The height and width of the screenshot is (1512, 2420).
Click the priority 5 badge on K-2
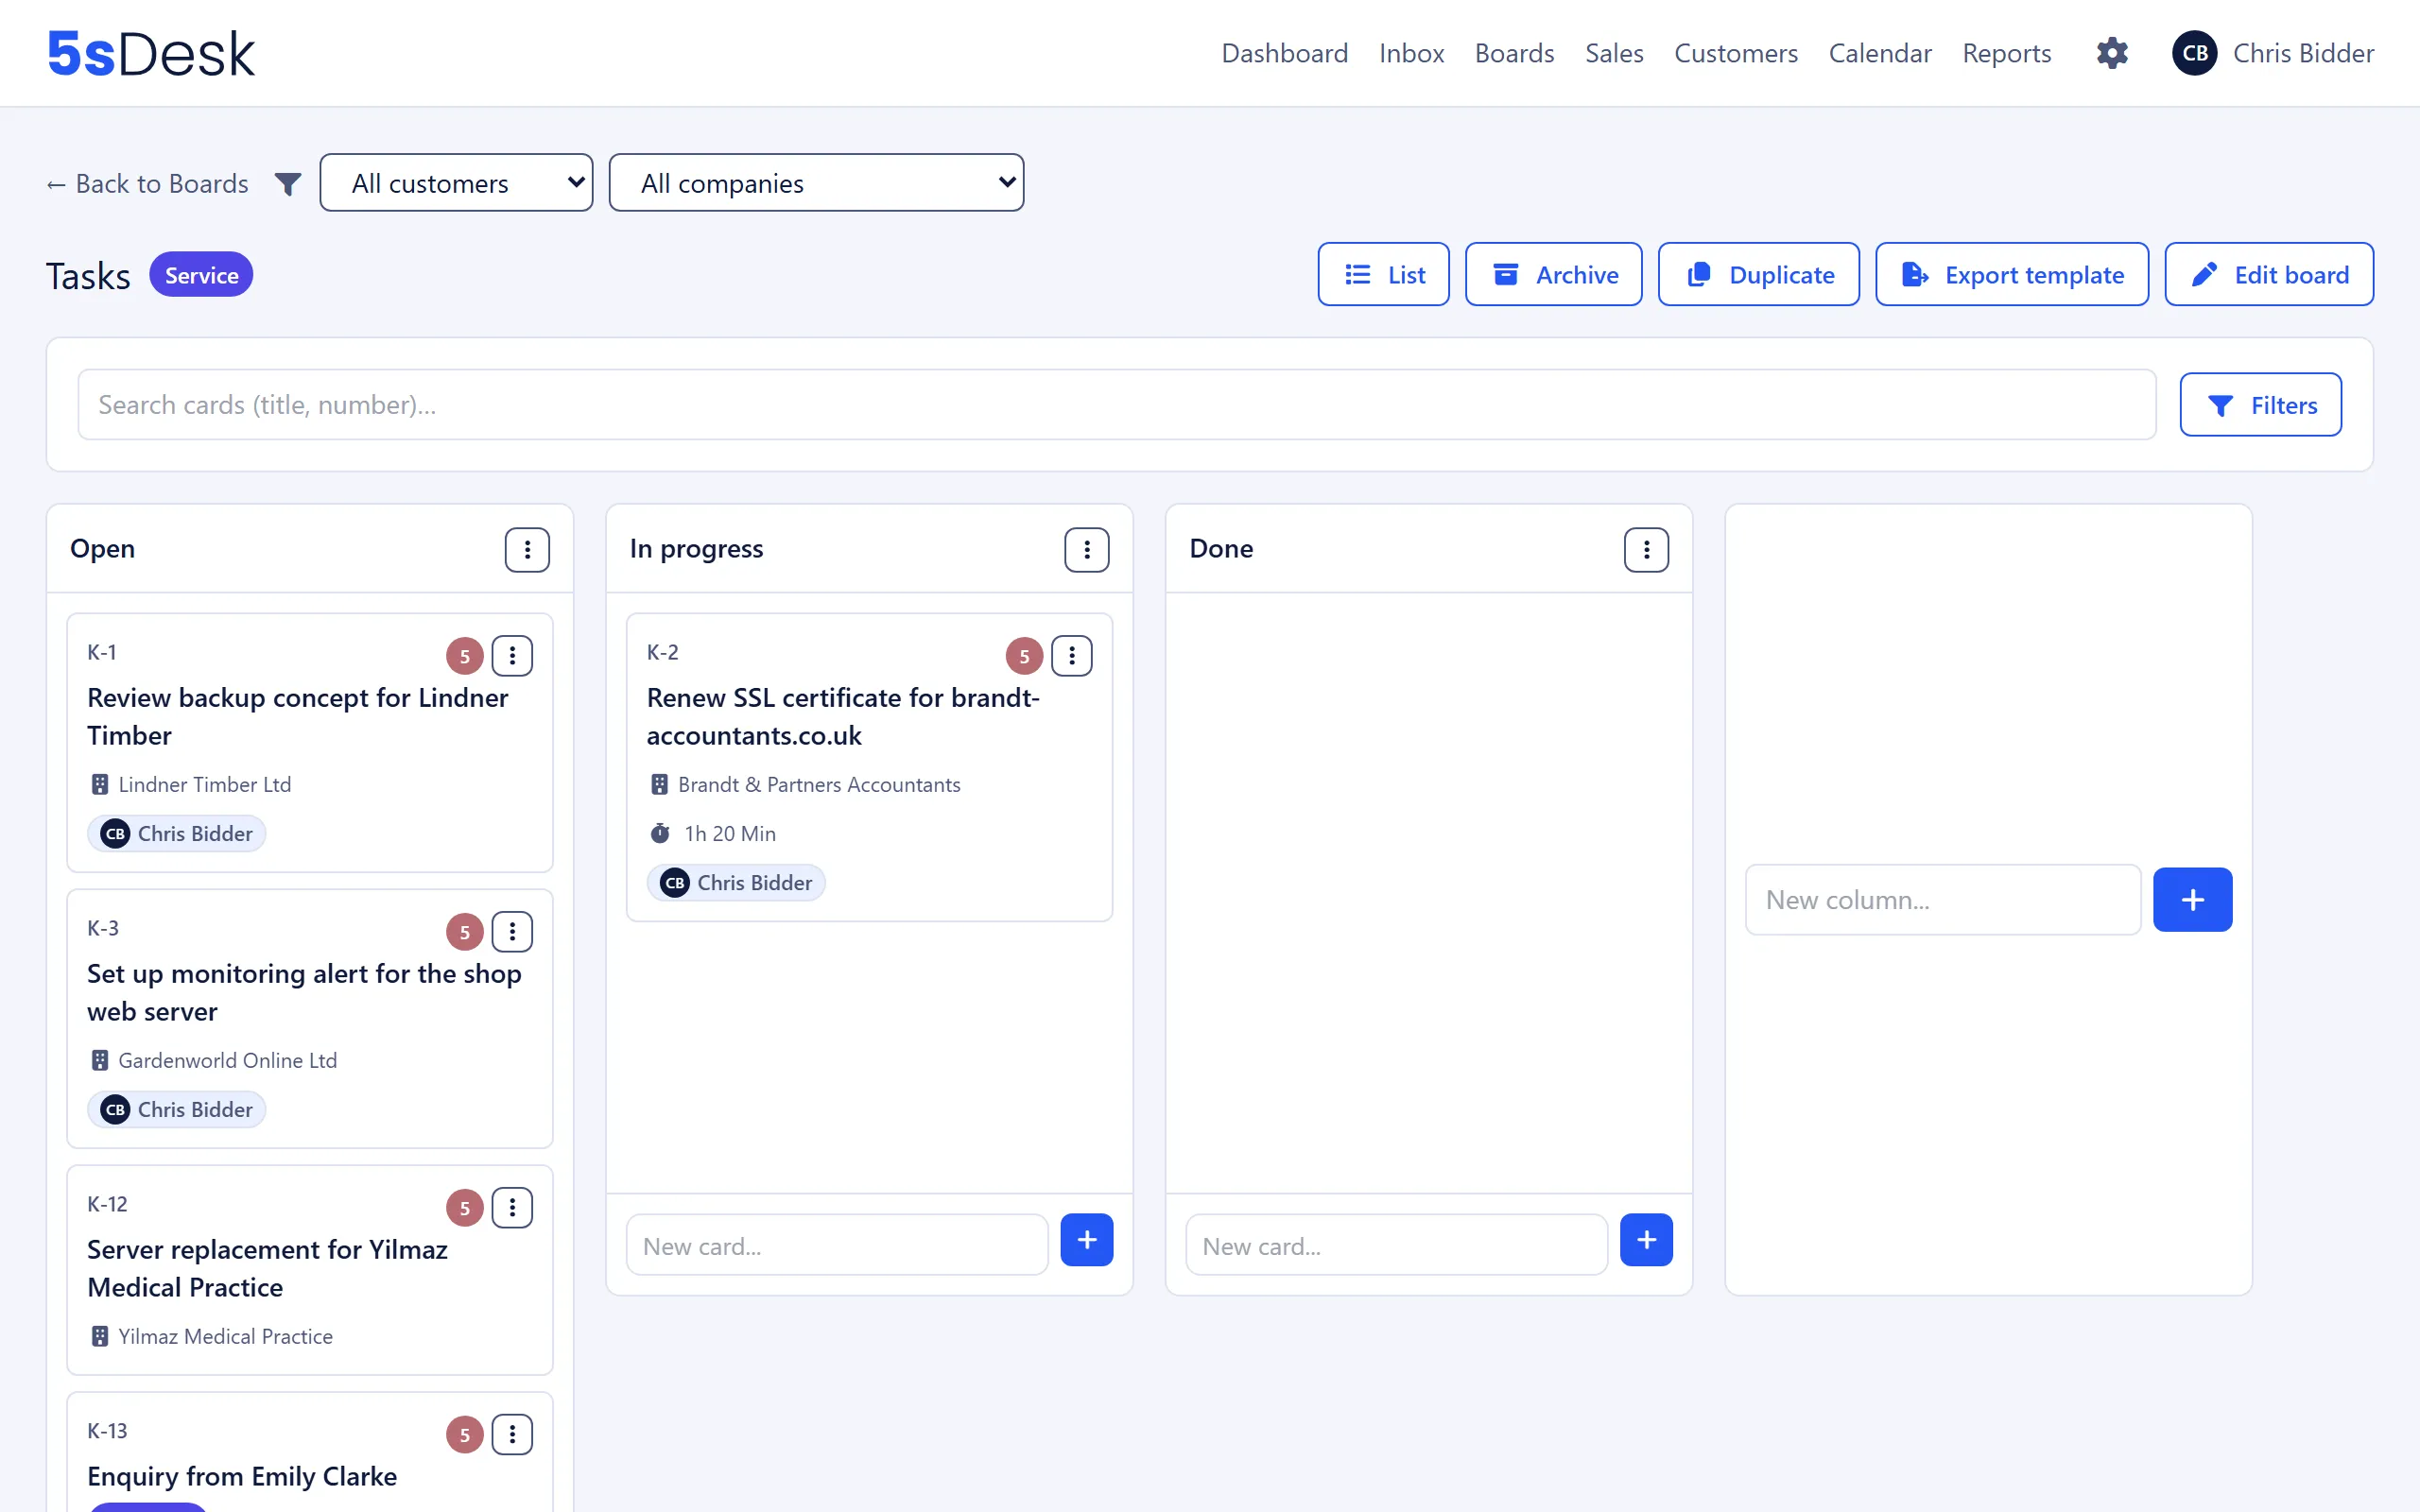point(1024,656)
